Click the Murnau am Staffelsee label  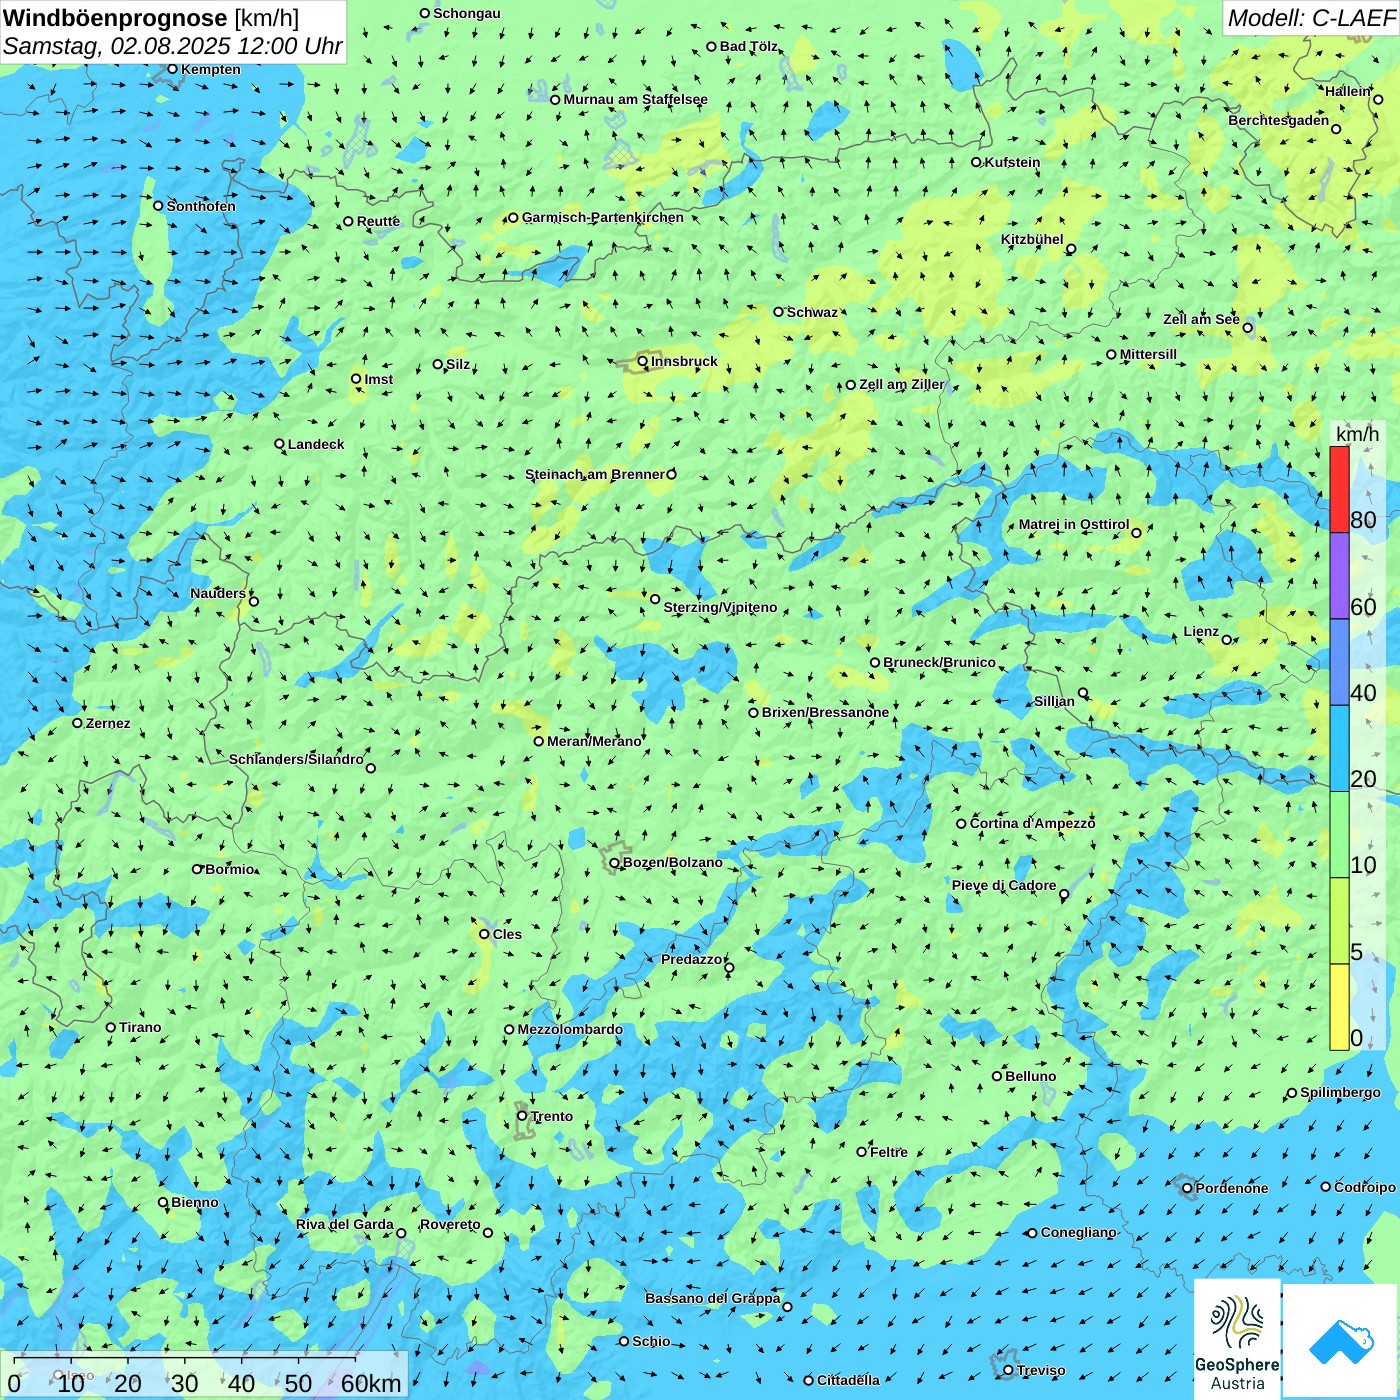[x=635, y=99]
